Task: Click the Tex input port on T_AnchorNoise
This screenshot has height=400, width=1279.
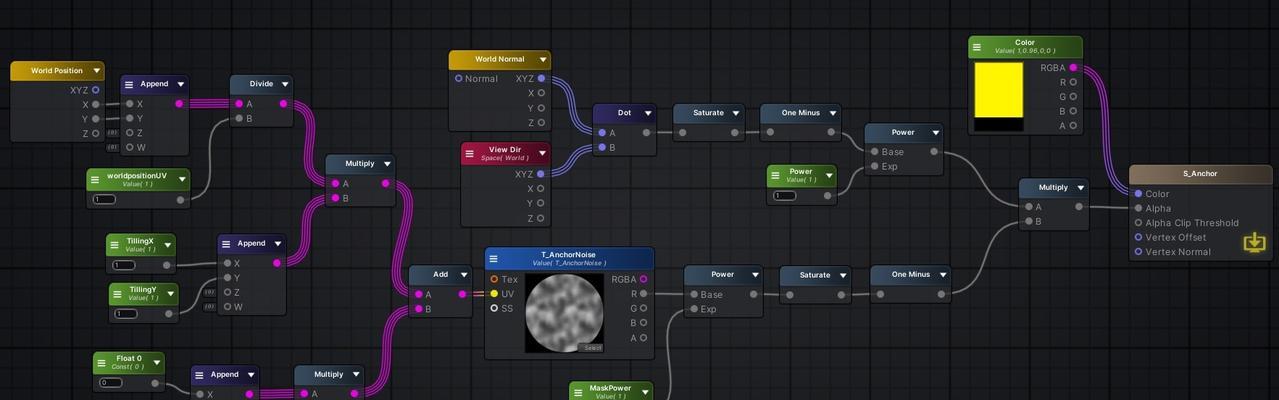Action: tap(494, 279)
